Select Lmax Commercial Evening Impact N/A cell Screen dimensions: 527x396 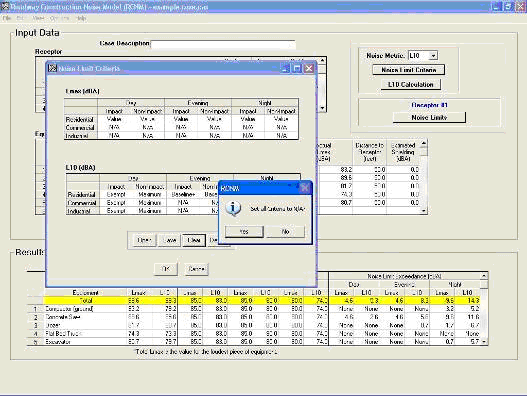click(x=181, y=127)
